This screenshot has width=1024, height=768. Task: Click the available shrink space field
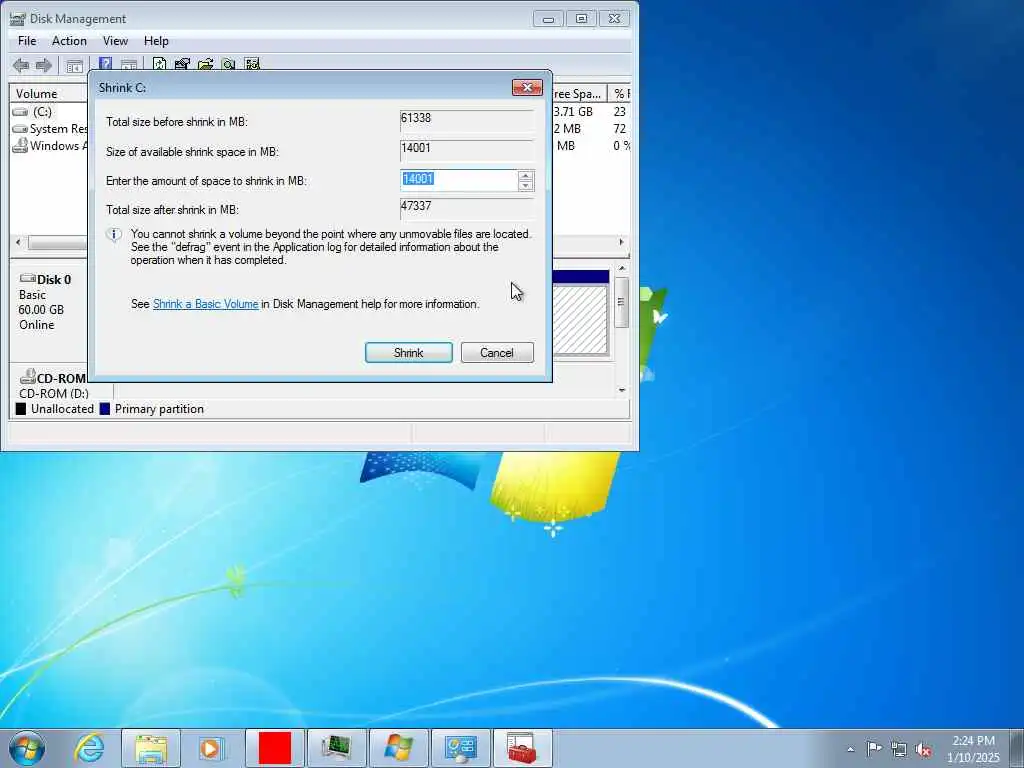[466, 150]
